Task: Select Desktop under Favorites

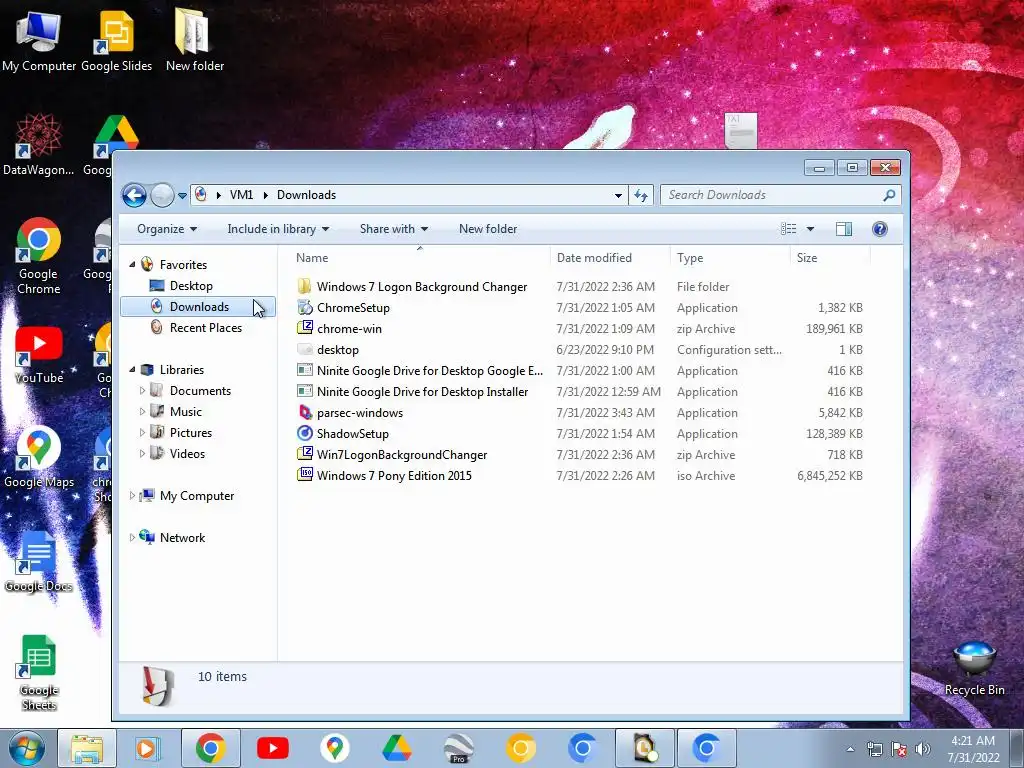Action: [191, 285]
